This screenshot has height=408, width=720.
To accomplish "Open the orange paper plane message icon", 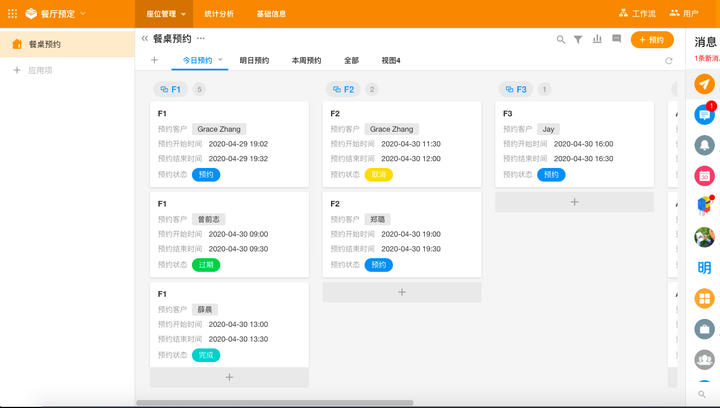I will coord(704,84).
